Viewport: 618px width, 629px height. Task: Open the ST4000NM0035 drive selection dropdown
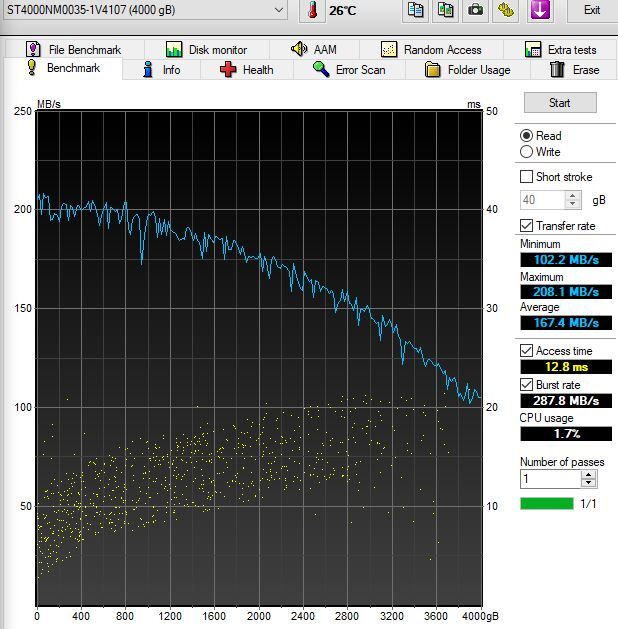tap(277, 10)
